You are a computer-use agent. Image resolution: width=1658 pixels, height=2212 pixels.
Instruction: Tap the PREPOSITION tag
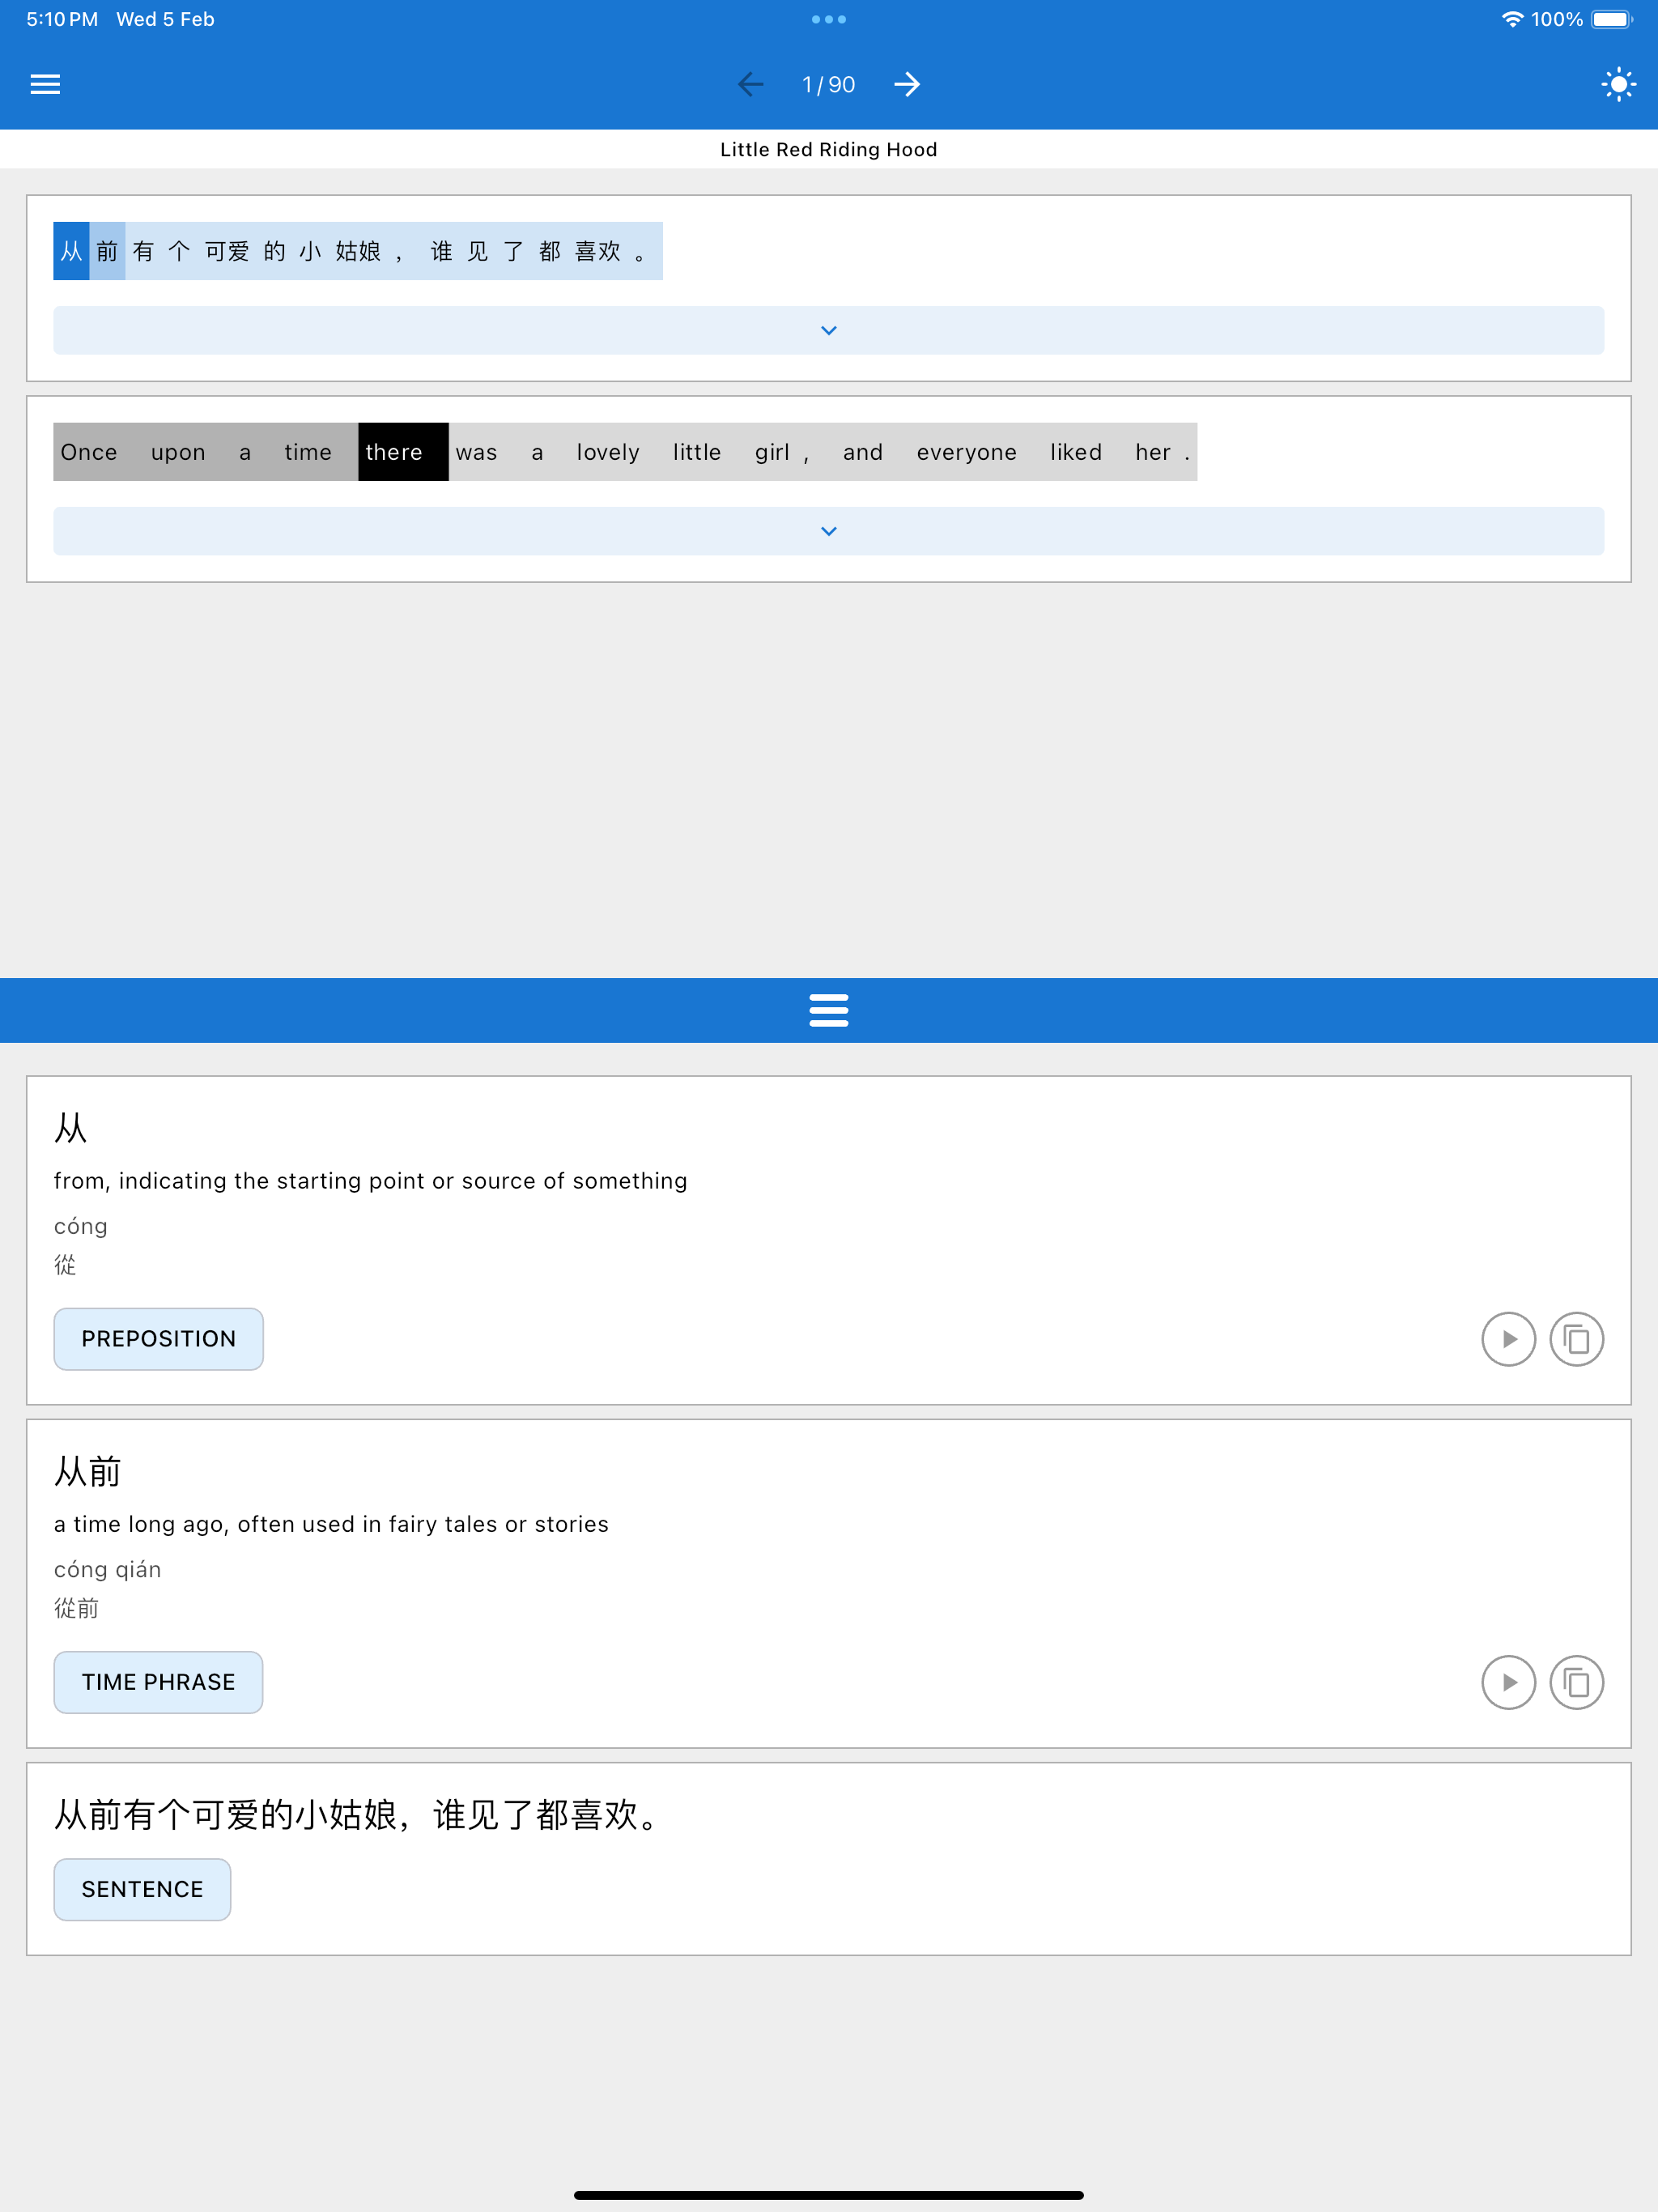[159, 1339]
